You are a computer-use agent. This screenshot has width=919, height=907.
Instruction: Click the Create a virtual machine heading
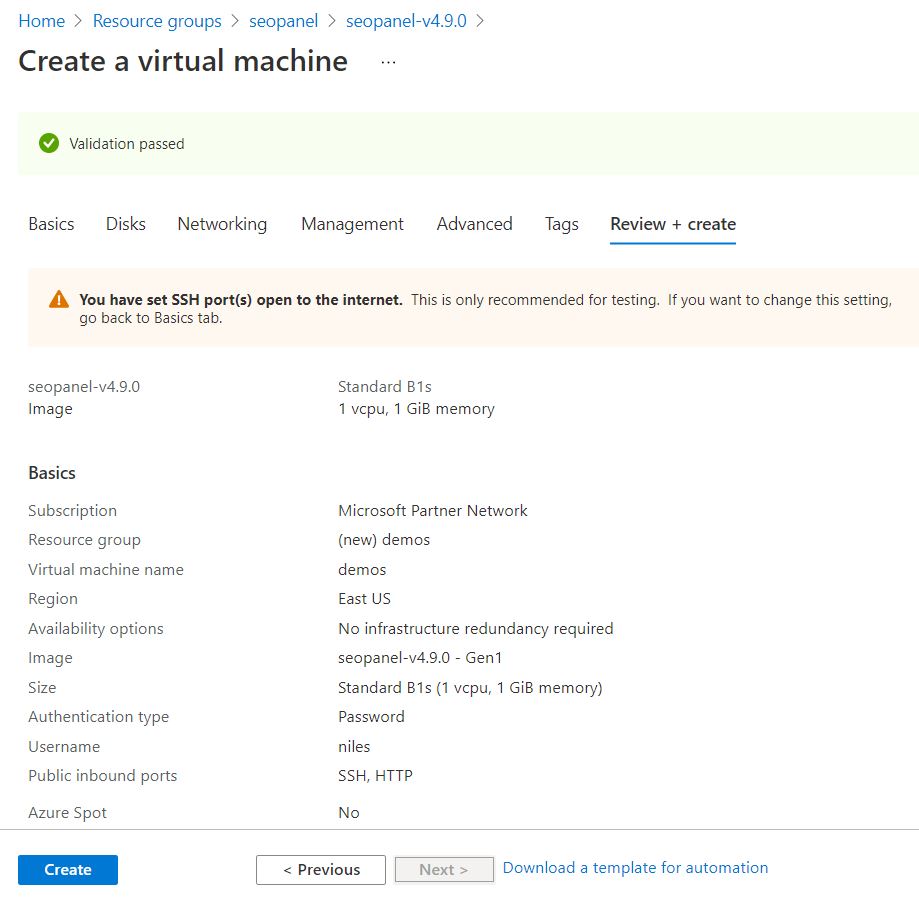(183, 61)
